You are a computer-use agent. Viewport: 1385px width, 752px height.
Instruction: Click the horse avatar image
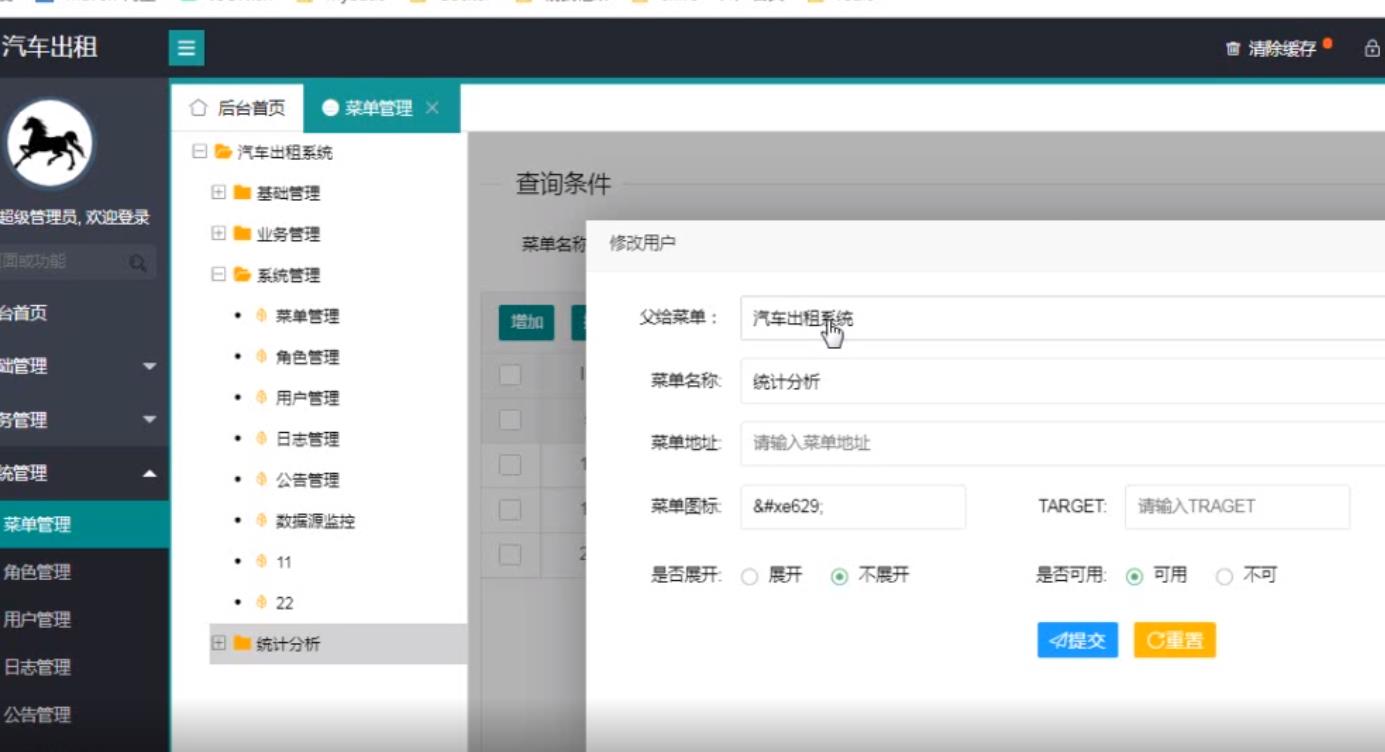pos(50,143)
